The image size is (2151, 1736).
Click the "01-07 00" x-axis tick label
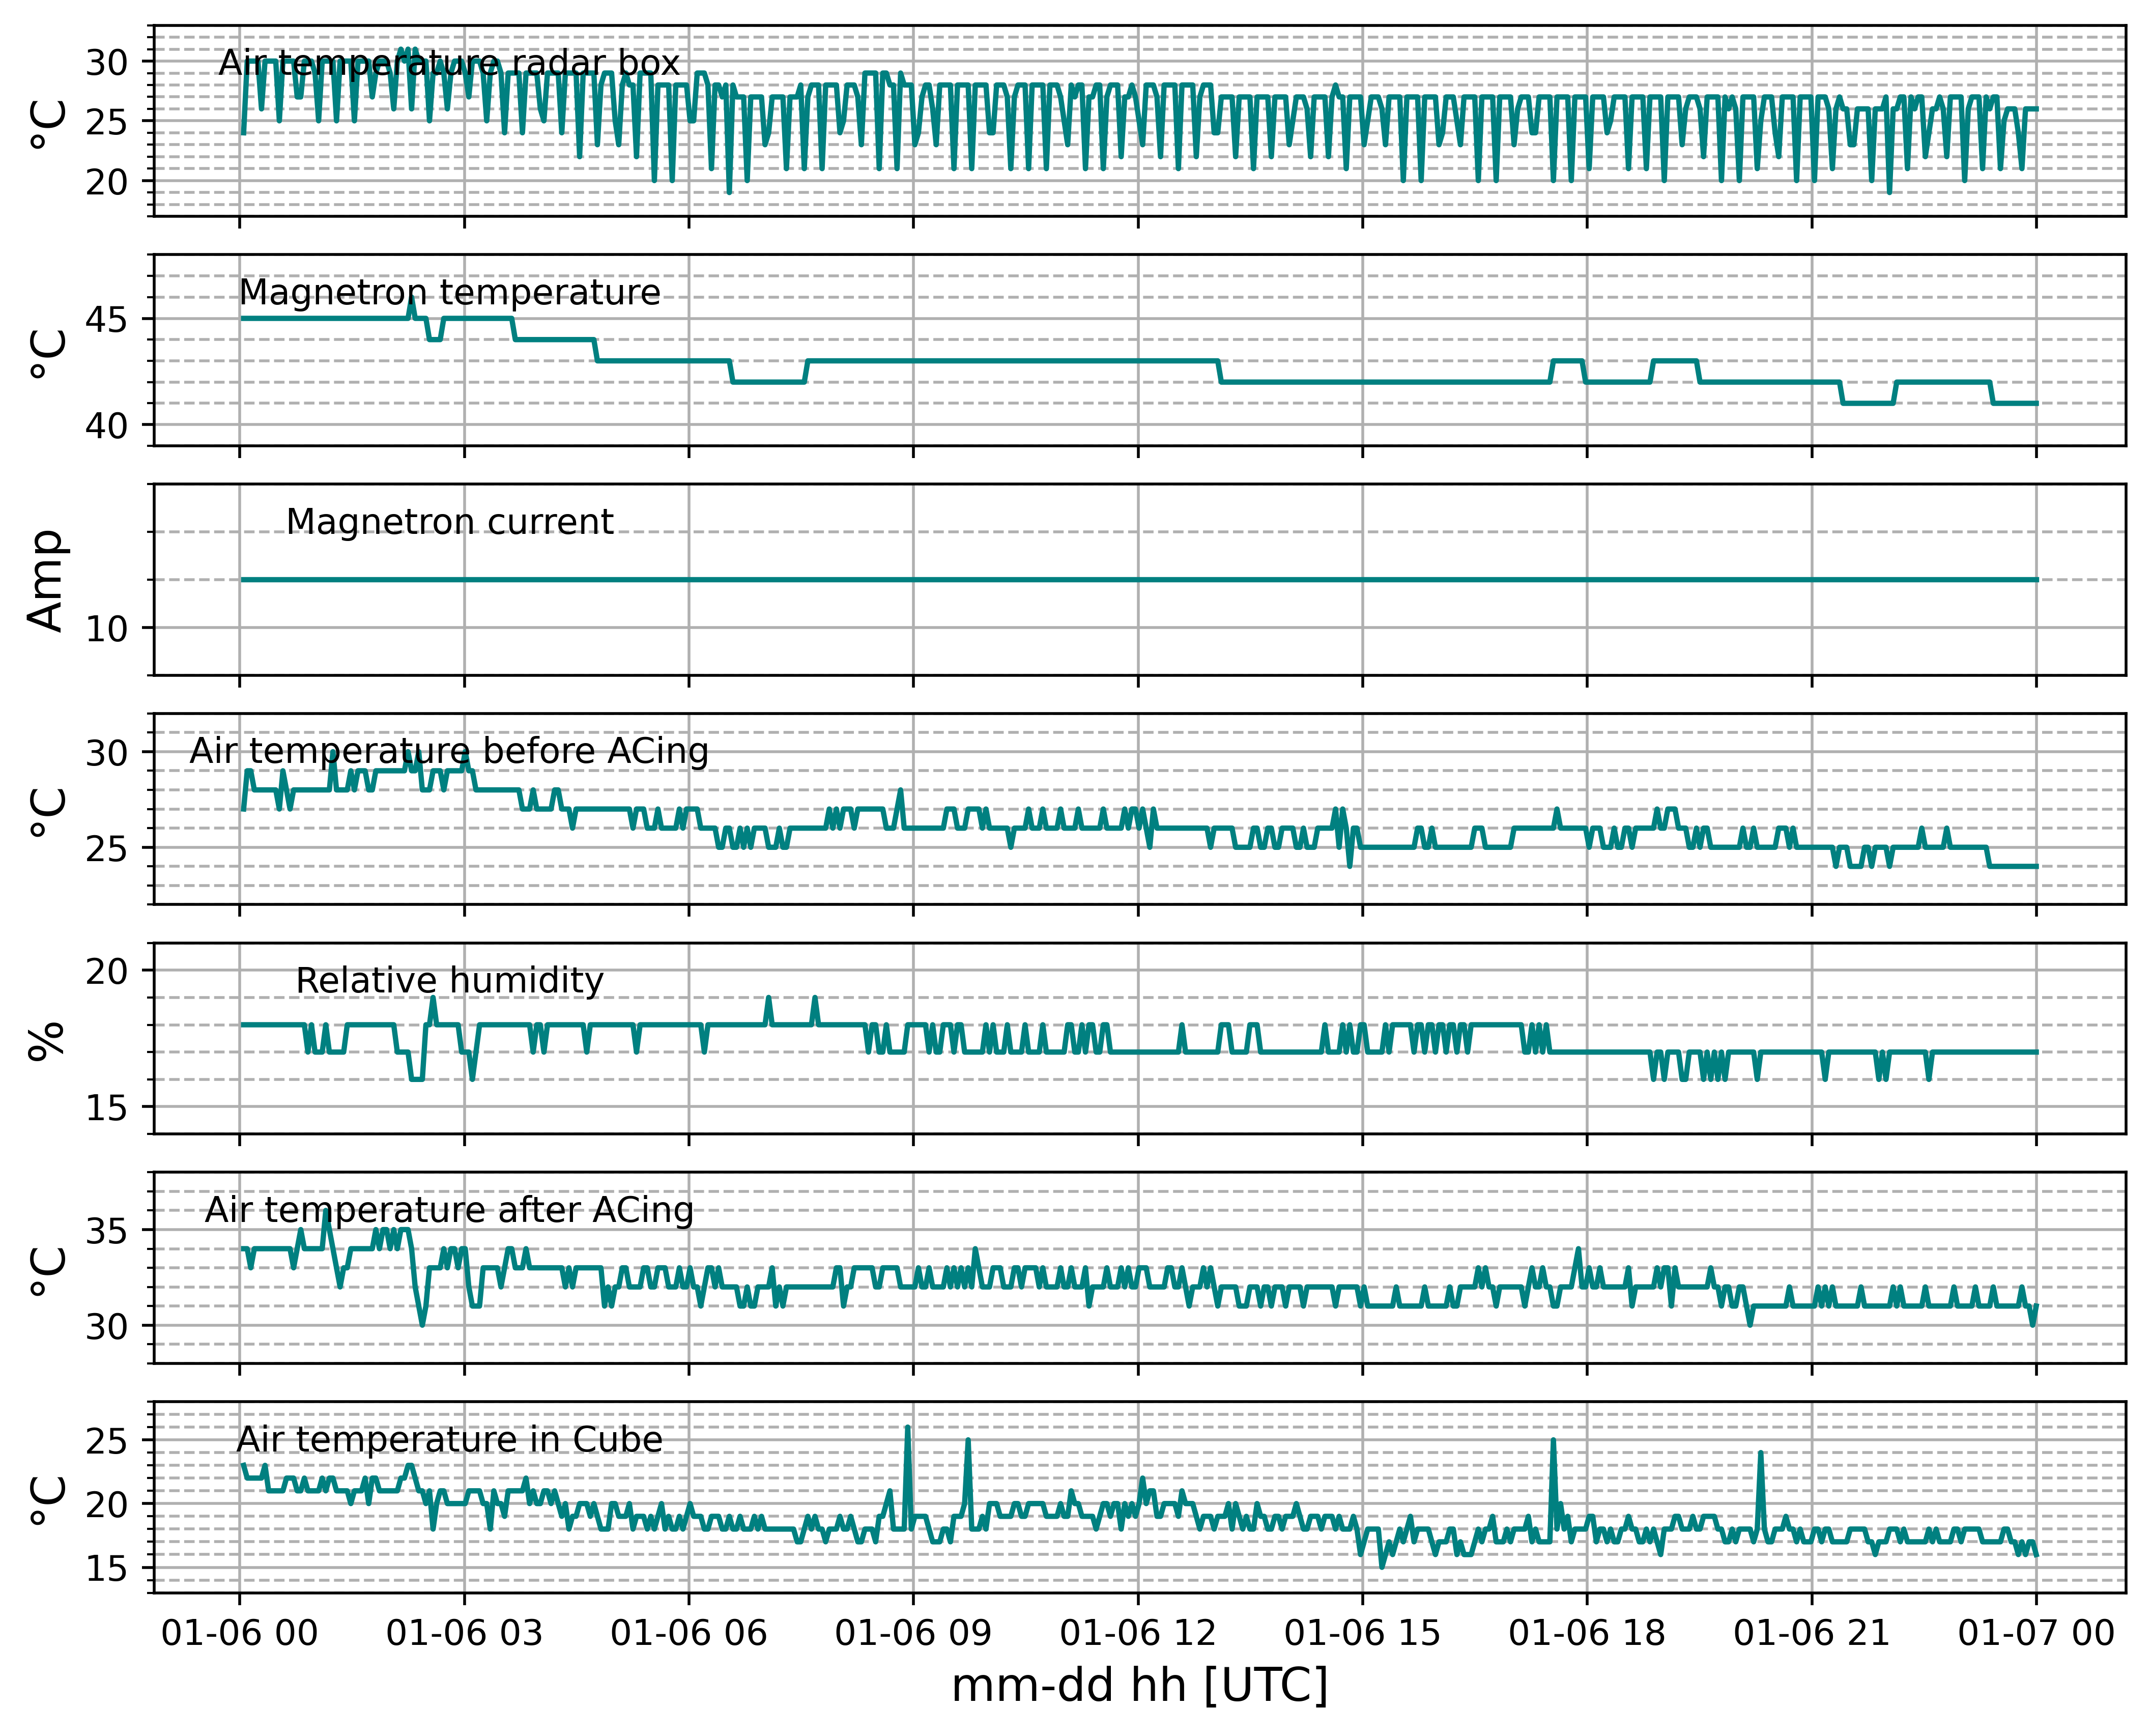[2036, 1633]
